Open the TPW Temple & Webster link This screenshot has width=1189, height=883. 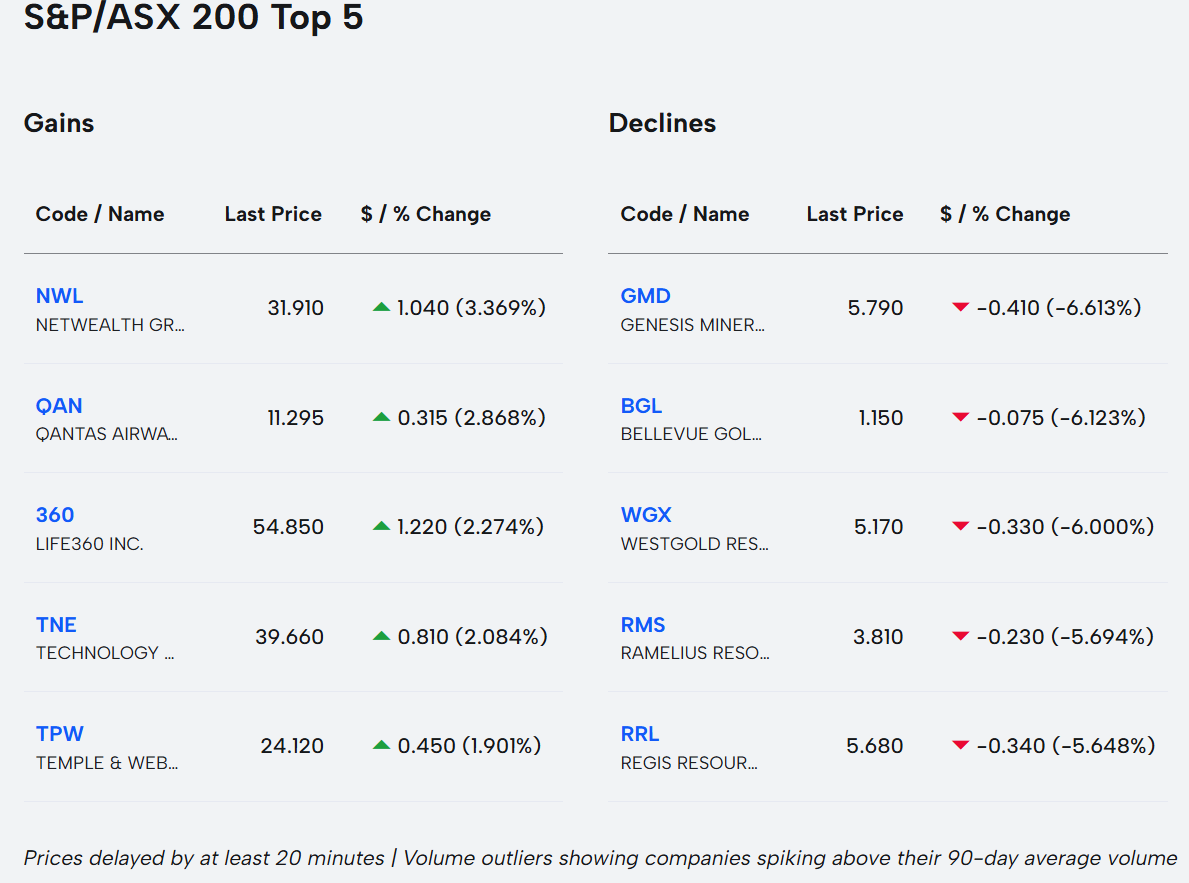click(60, 734)
